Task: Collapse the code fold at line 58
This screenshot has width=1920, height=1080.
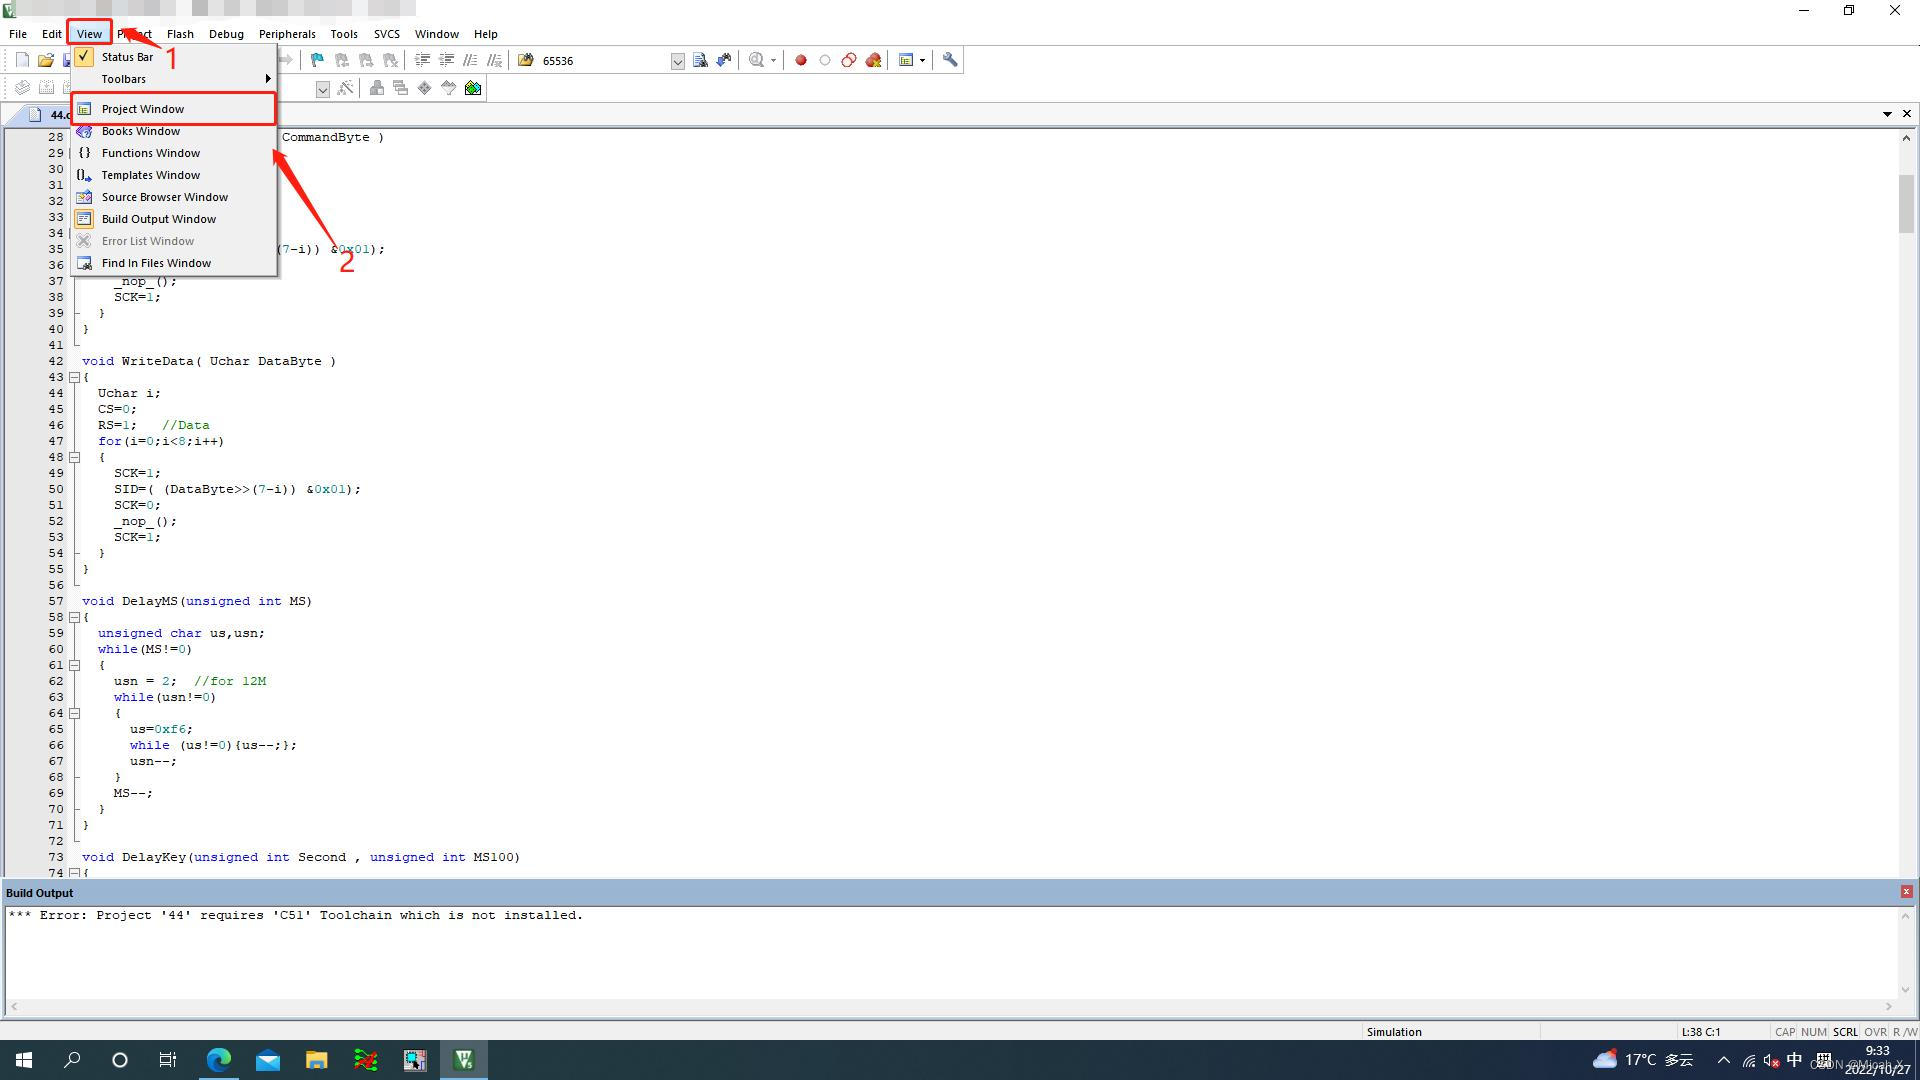Action: click(74, 617)
